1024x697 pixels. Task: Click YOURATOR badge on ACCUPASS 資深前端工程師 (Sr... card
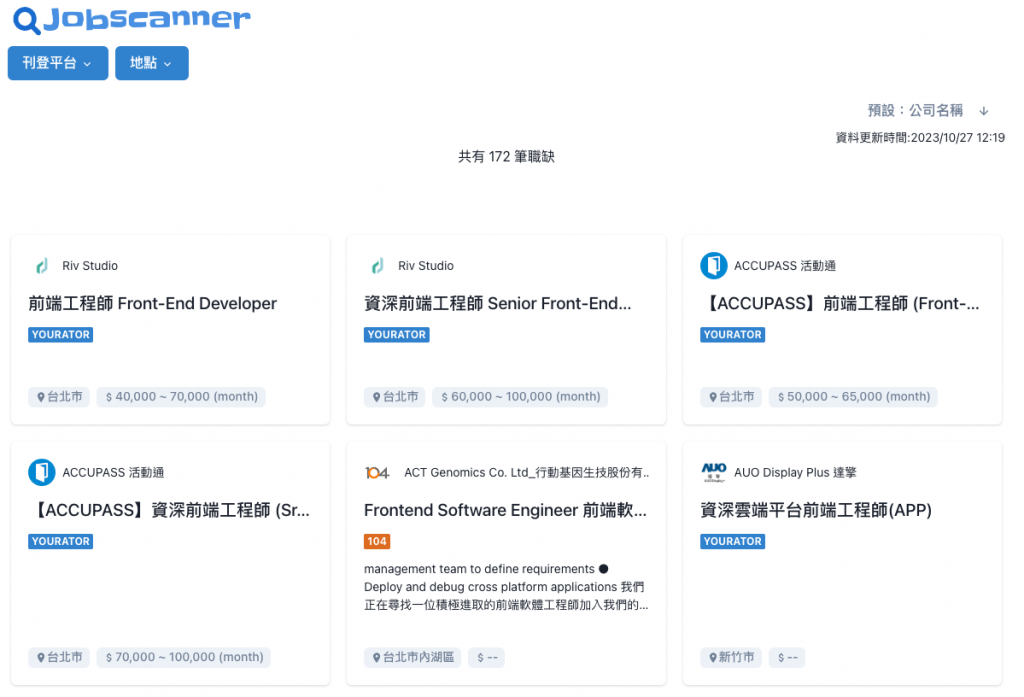pos(61,542)
